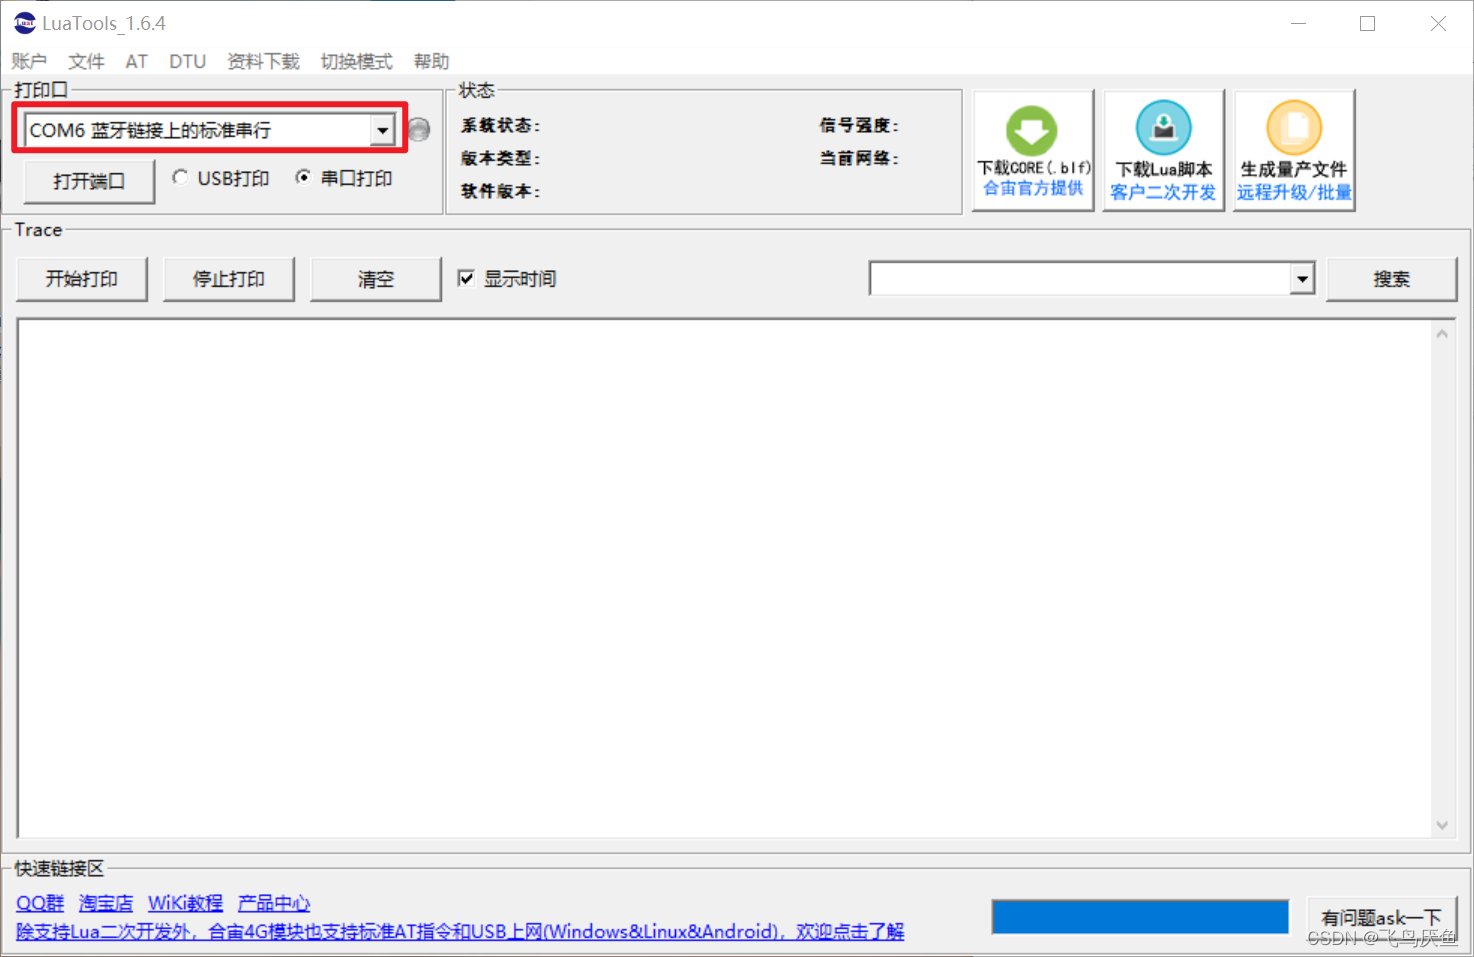Viewport: 1474px width, 957px height.
Task: Click the 系统状态 label
Action: point(500,125)
